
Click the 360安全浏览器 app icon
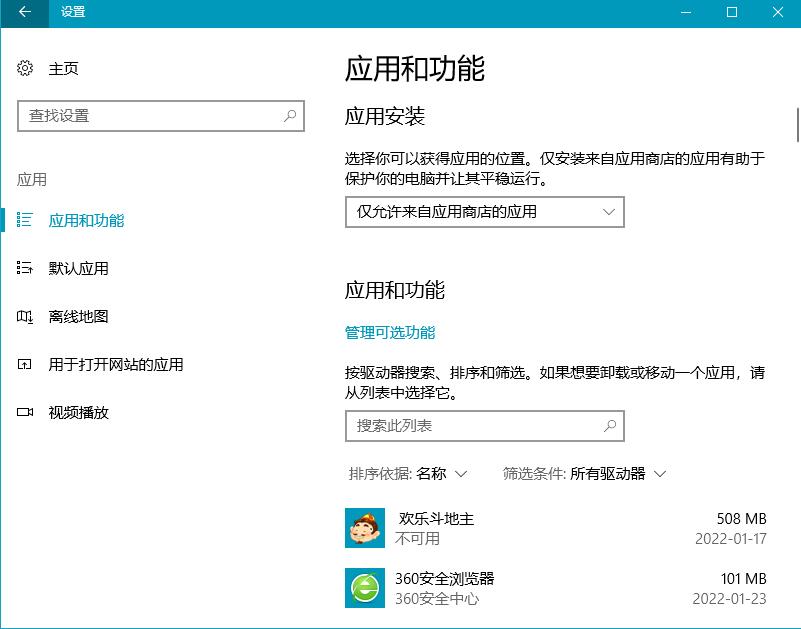365,588
